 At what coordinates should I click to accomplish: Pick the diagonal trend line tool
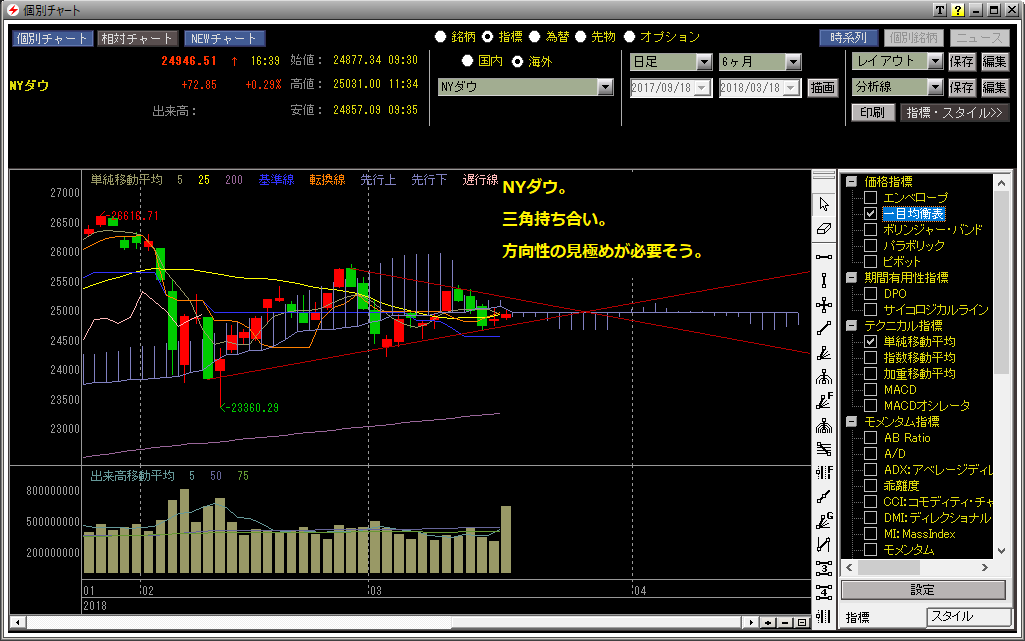coord(824,329)
